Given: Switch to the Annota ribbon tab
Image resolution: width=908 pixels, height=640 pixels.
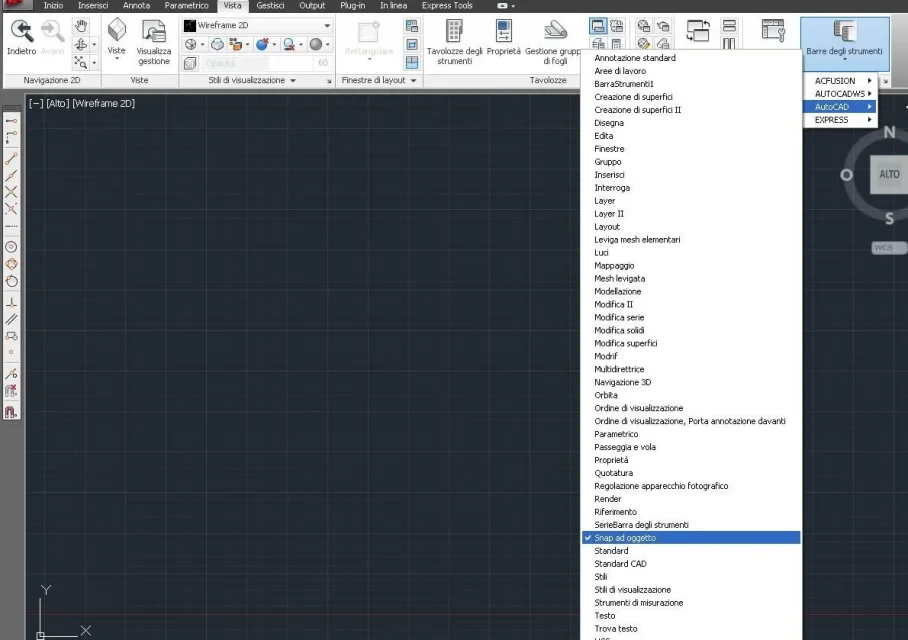Looking at the screenshot, I should coord(136,6).
